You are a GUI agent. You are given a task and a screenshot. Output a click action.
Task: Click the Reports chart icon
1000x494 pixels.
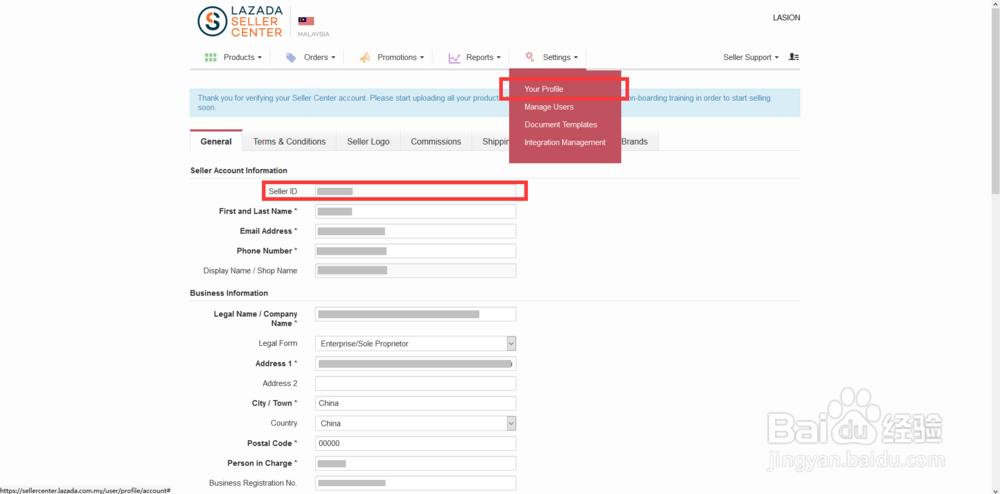coord(454,57)
